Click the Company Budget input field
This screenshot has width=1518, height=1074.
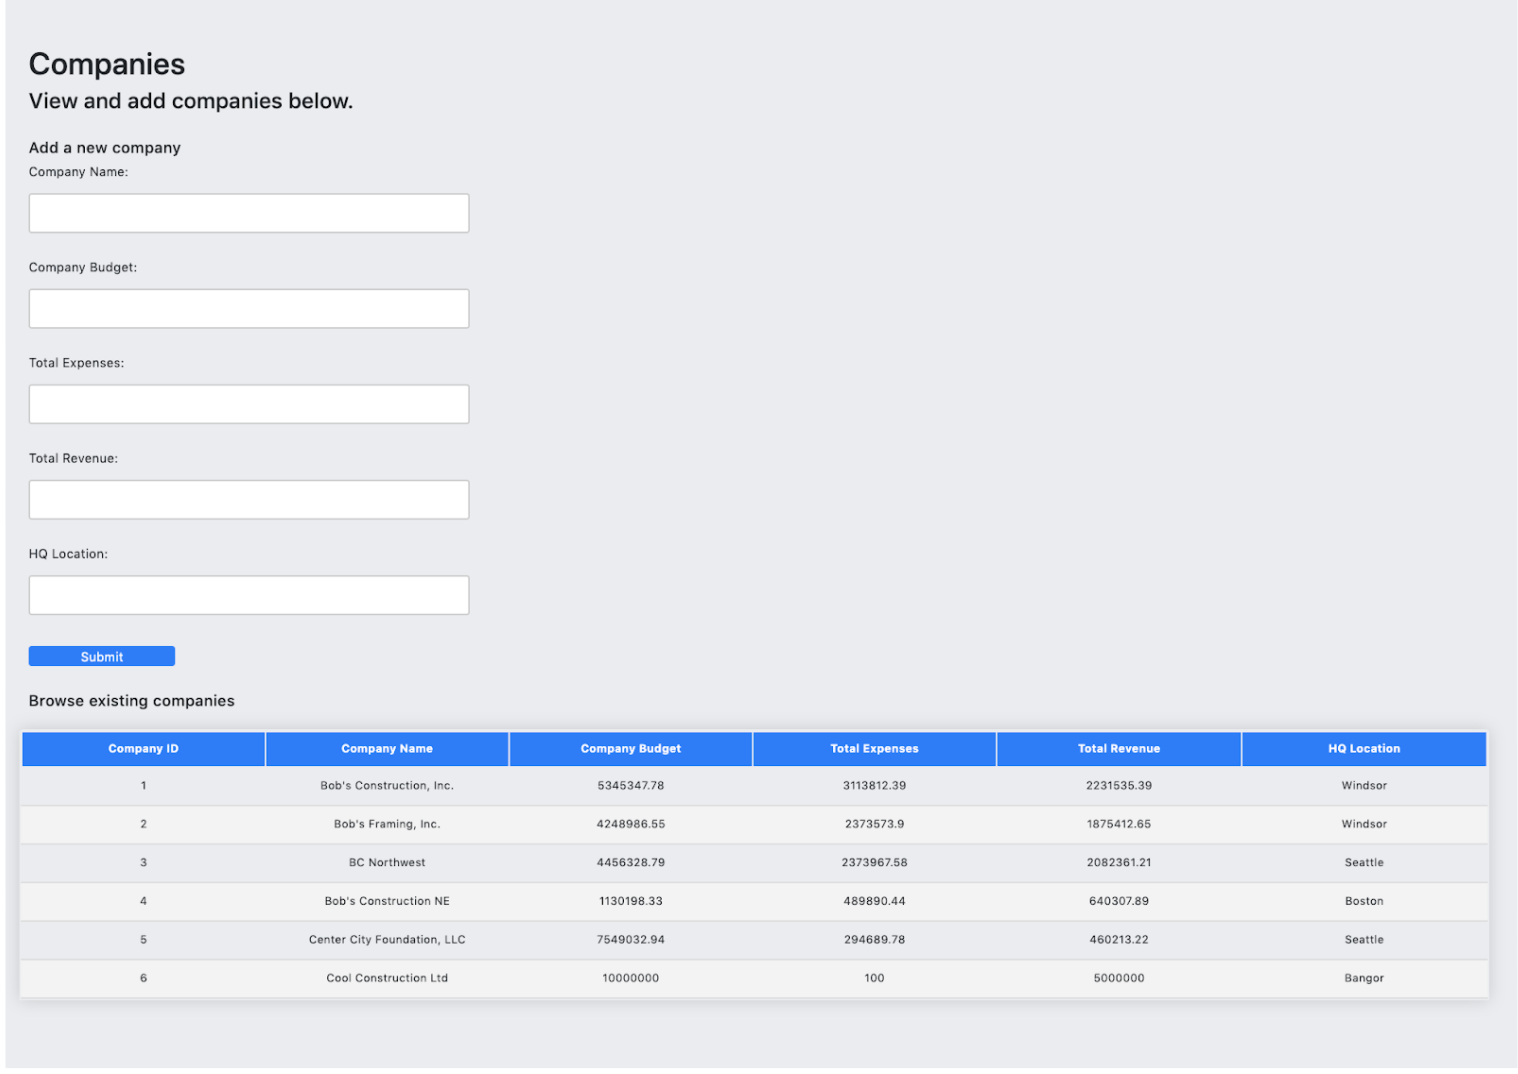pos(248,308)
